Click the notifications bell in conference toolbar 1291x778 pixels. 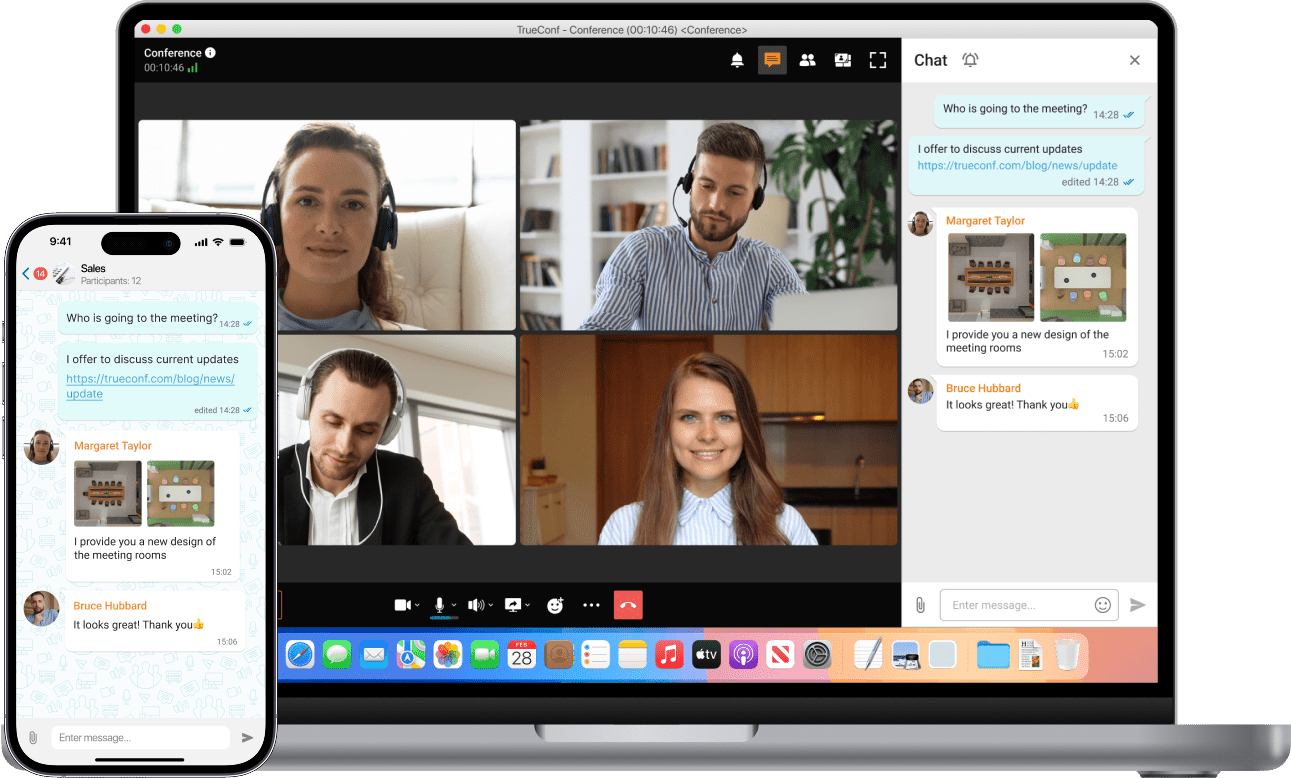point(737,60)
